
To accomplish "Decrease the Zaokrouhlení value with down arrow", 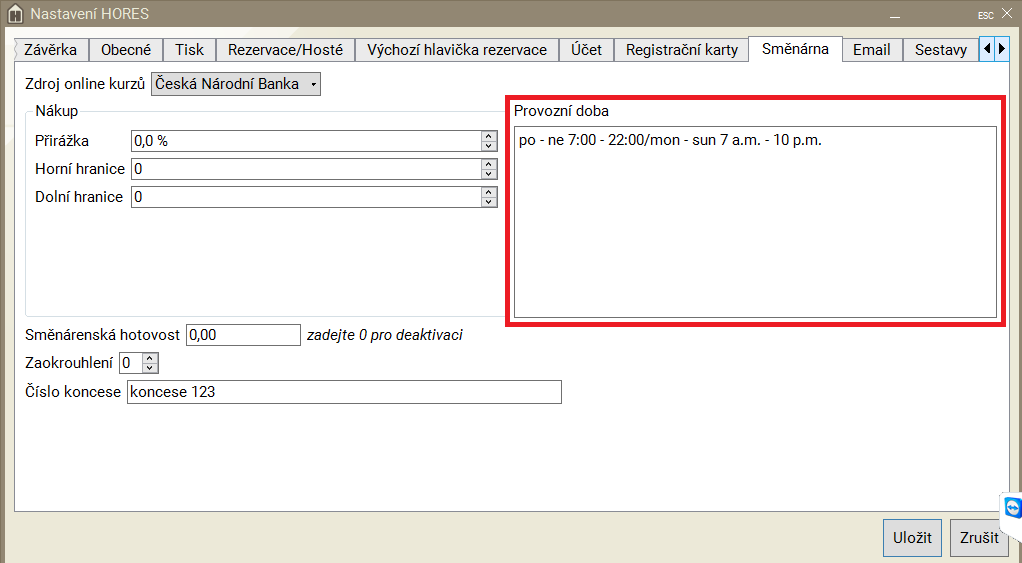I will click(151, 367).
